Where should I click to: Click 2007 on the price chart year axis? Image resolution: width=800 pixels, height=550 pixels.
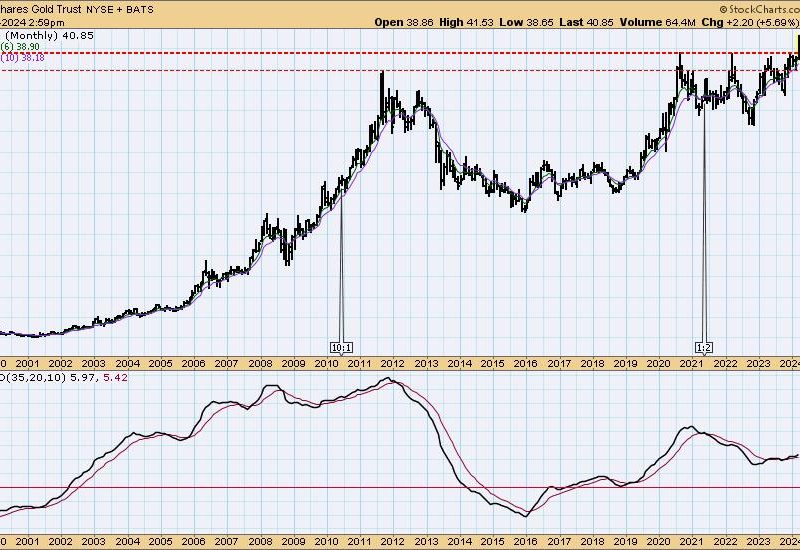(x=226, y=364)
